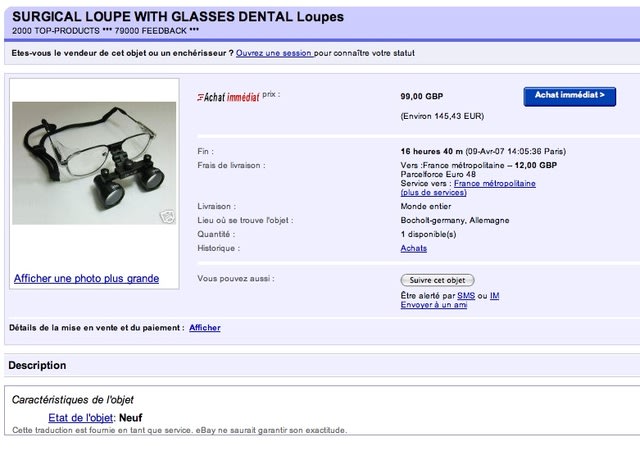Click the Achat immédiat logo icon
640x469 pixels.
coord(228,97)
